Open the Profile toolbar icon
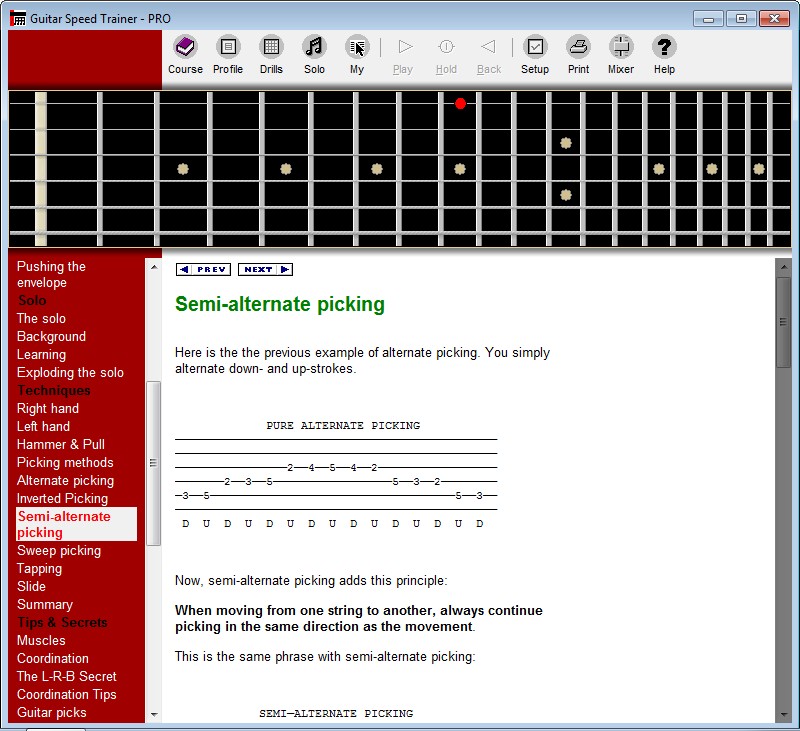Viewport: 800px width, 731px height. (x=228, y=47)
